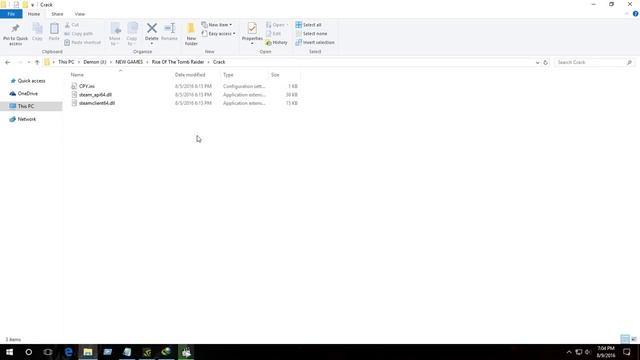Viewport: 640px width, 360px height.
Task: Pin folder to Quick access
Action: point(16,34)
